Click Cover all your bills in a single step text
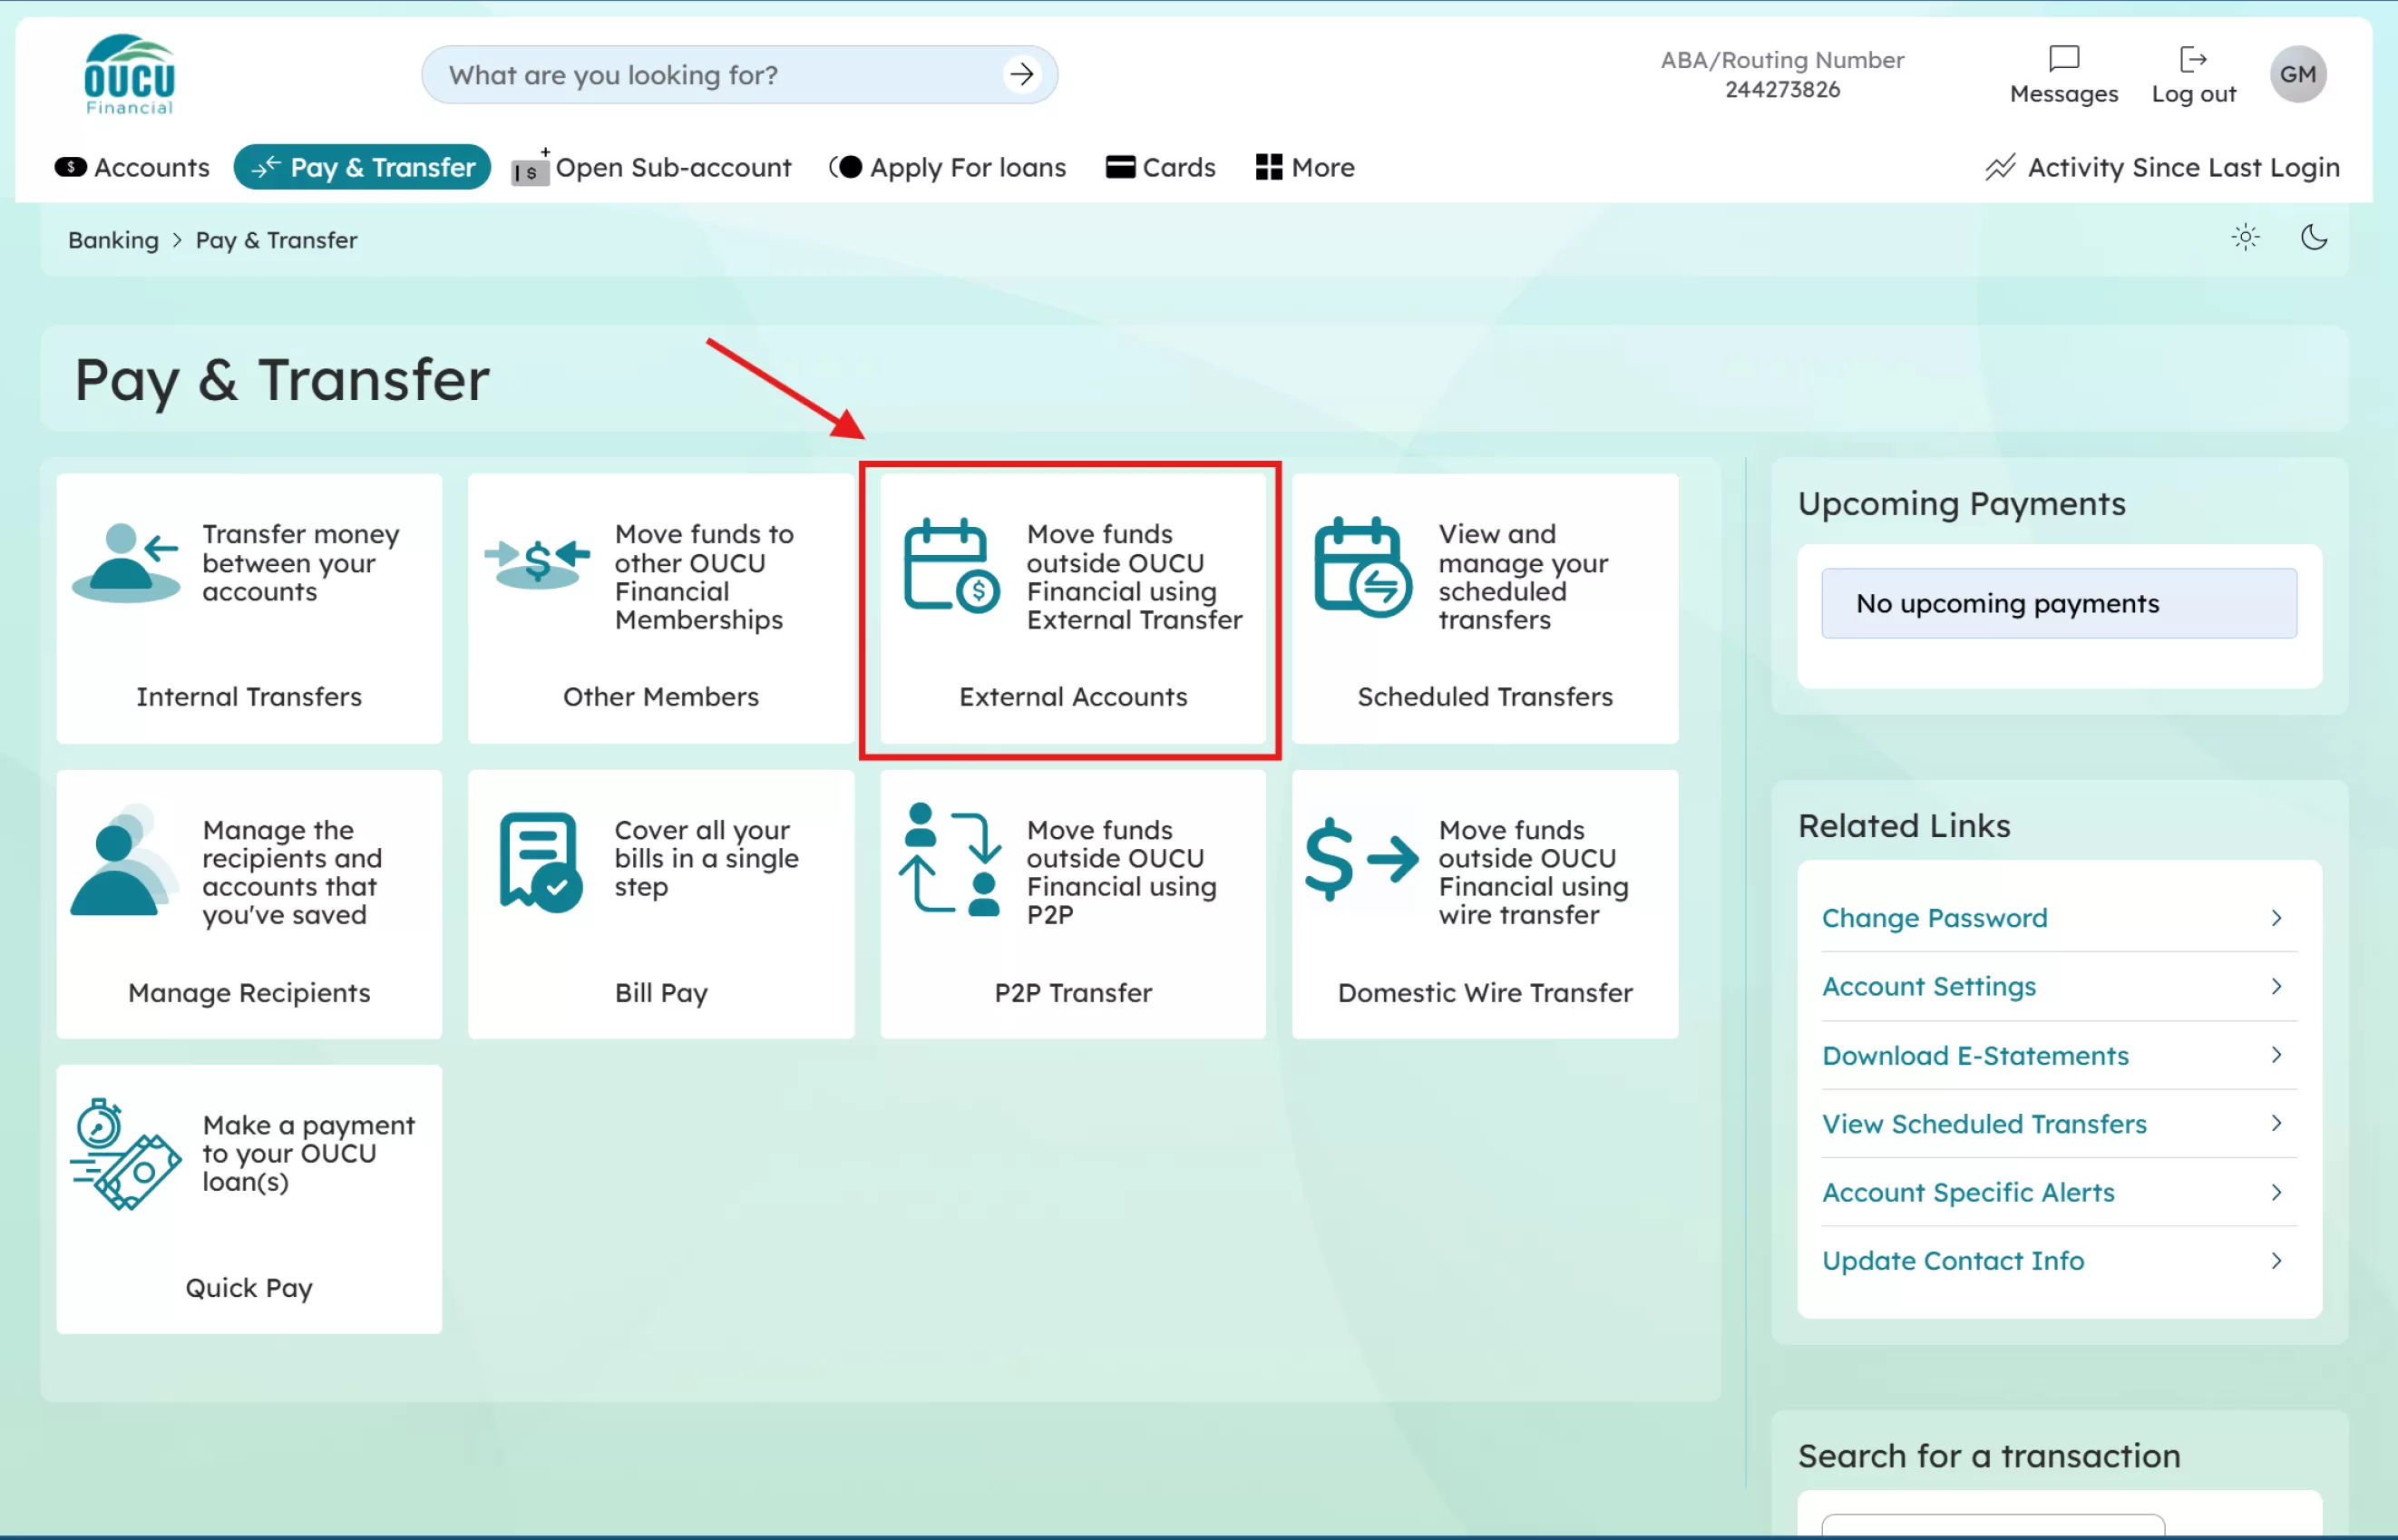The image size is (2398, 1540). click(x=706, y=858)
